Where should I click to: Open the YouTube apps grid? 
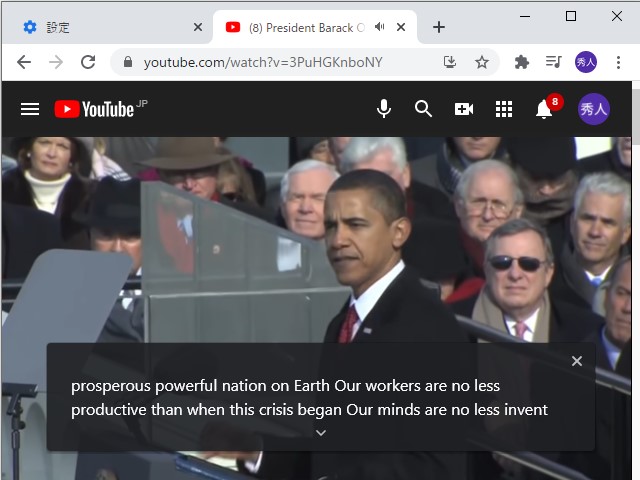pyautogui.click(x=504, y=109)
